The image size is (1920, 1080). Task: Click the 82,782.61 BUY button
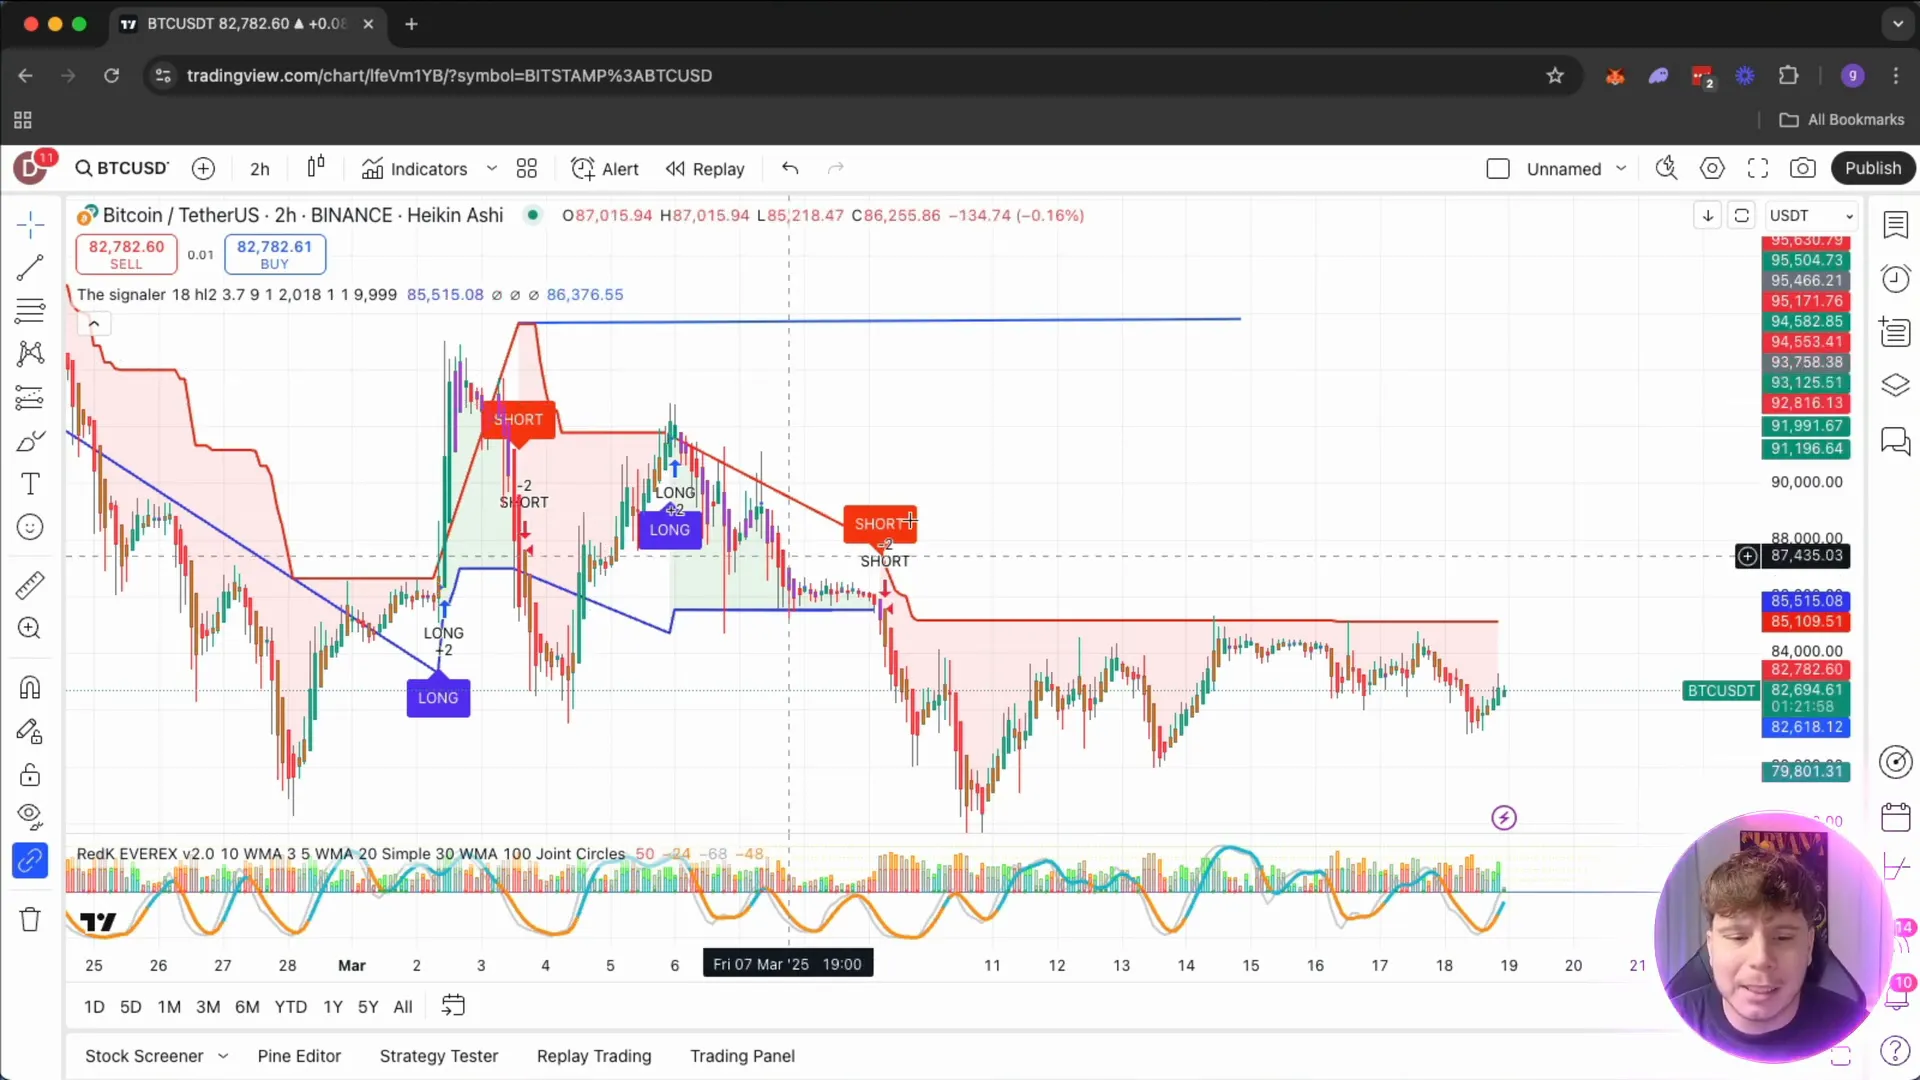(x=274, y=254)
